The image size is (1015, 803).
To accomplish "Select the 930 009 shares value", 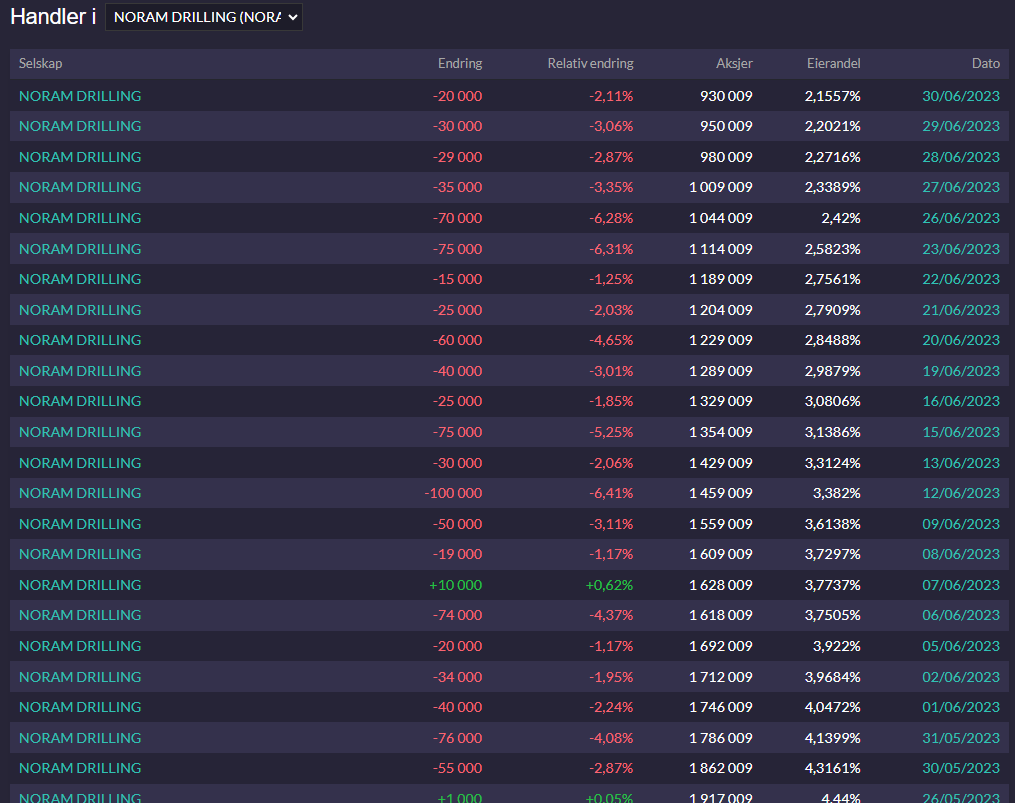I will tap(726, 96).
